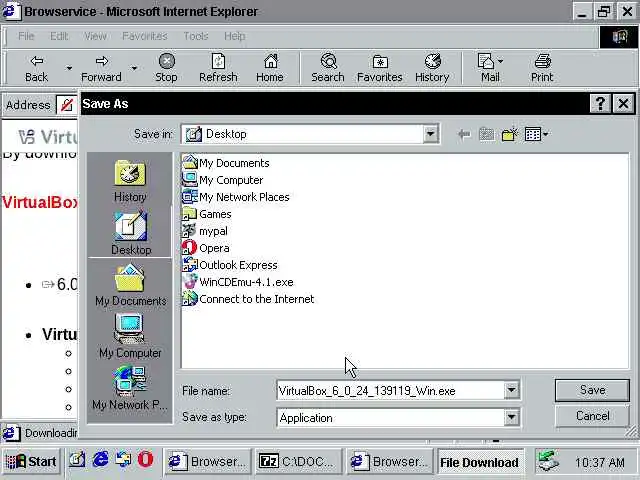The width and height of the screenshot is (640, 480).
Task: Click the Stop toolbar button
Action: tap(166, 68)
